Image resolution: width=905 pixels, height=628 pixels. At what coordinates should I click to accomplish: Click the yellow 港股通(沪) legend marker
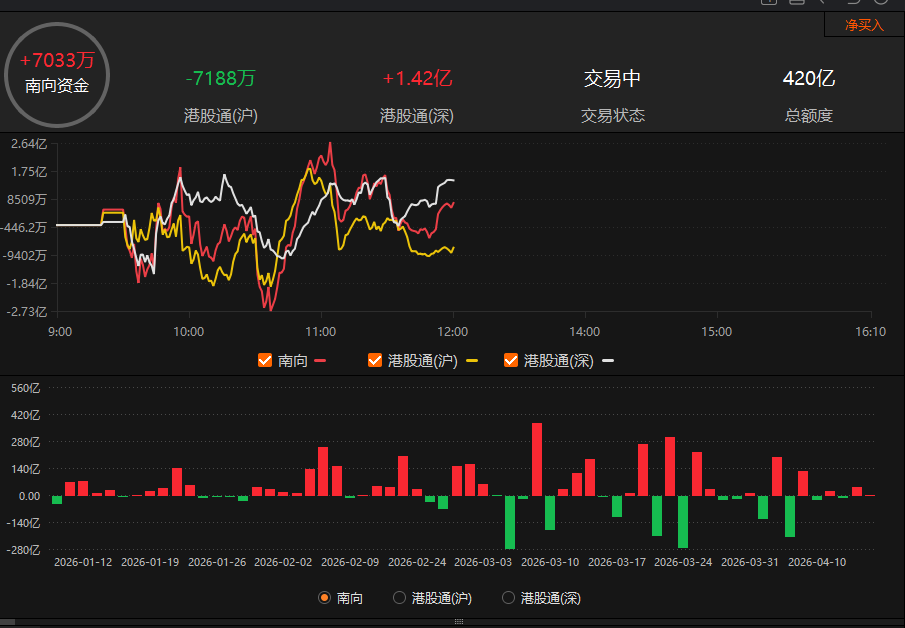tap(472, 361)
